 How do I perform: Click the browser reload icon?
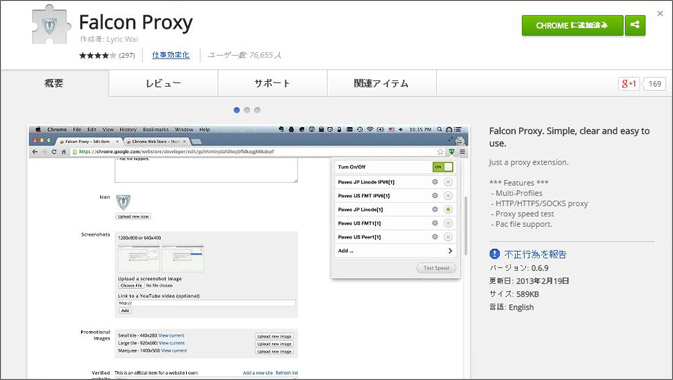[54, 152]
